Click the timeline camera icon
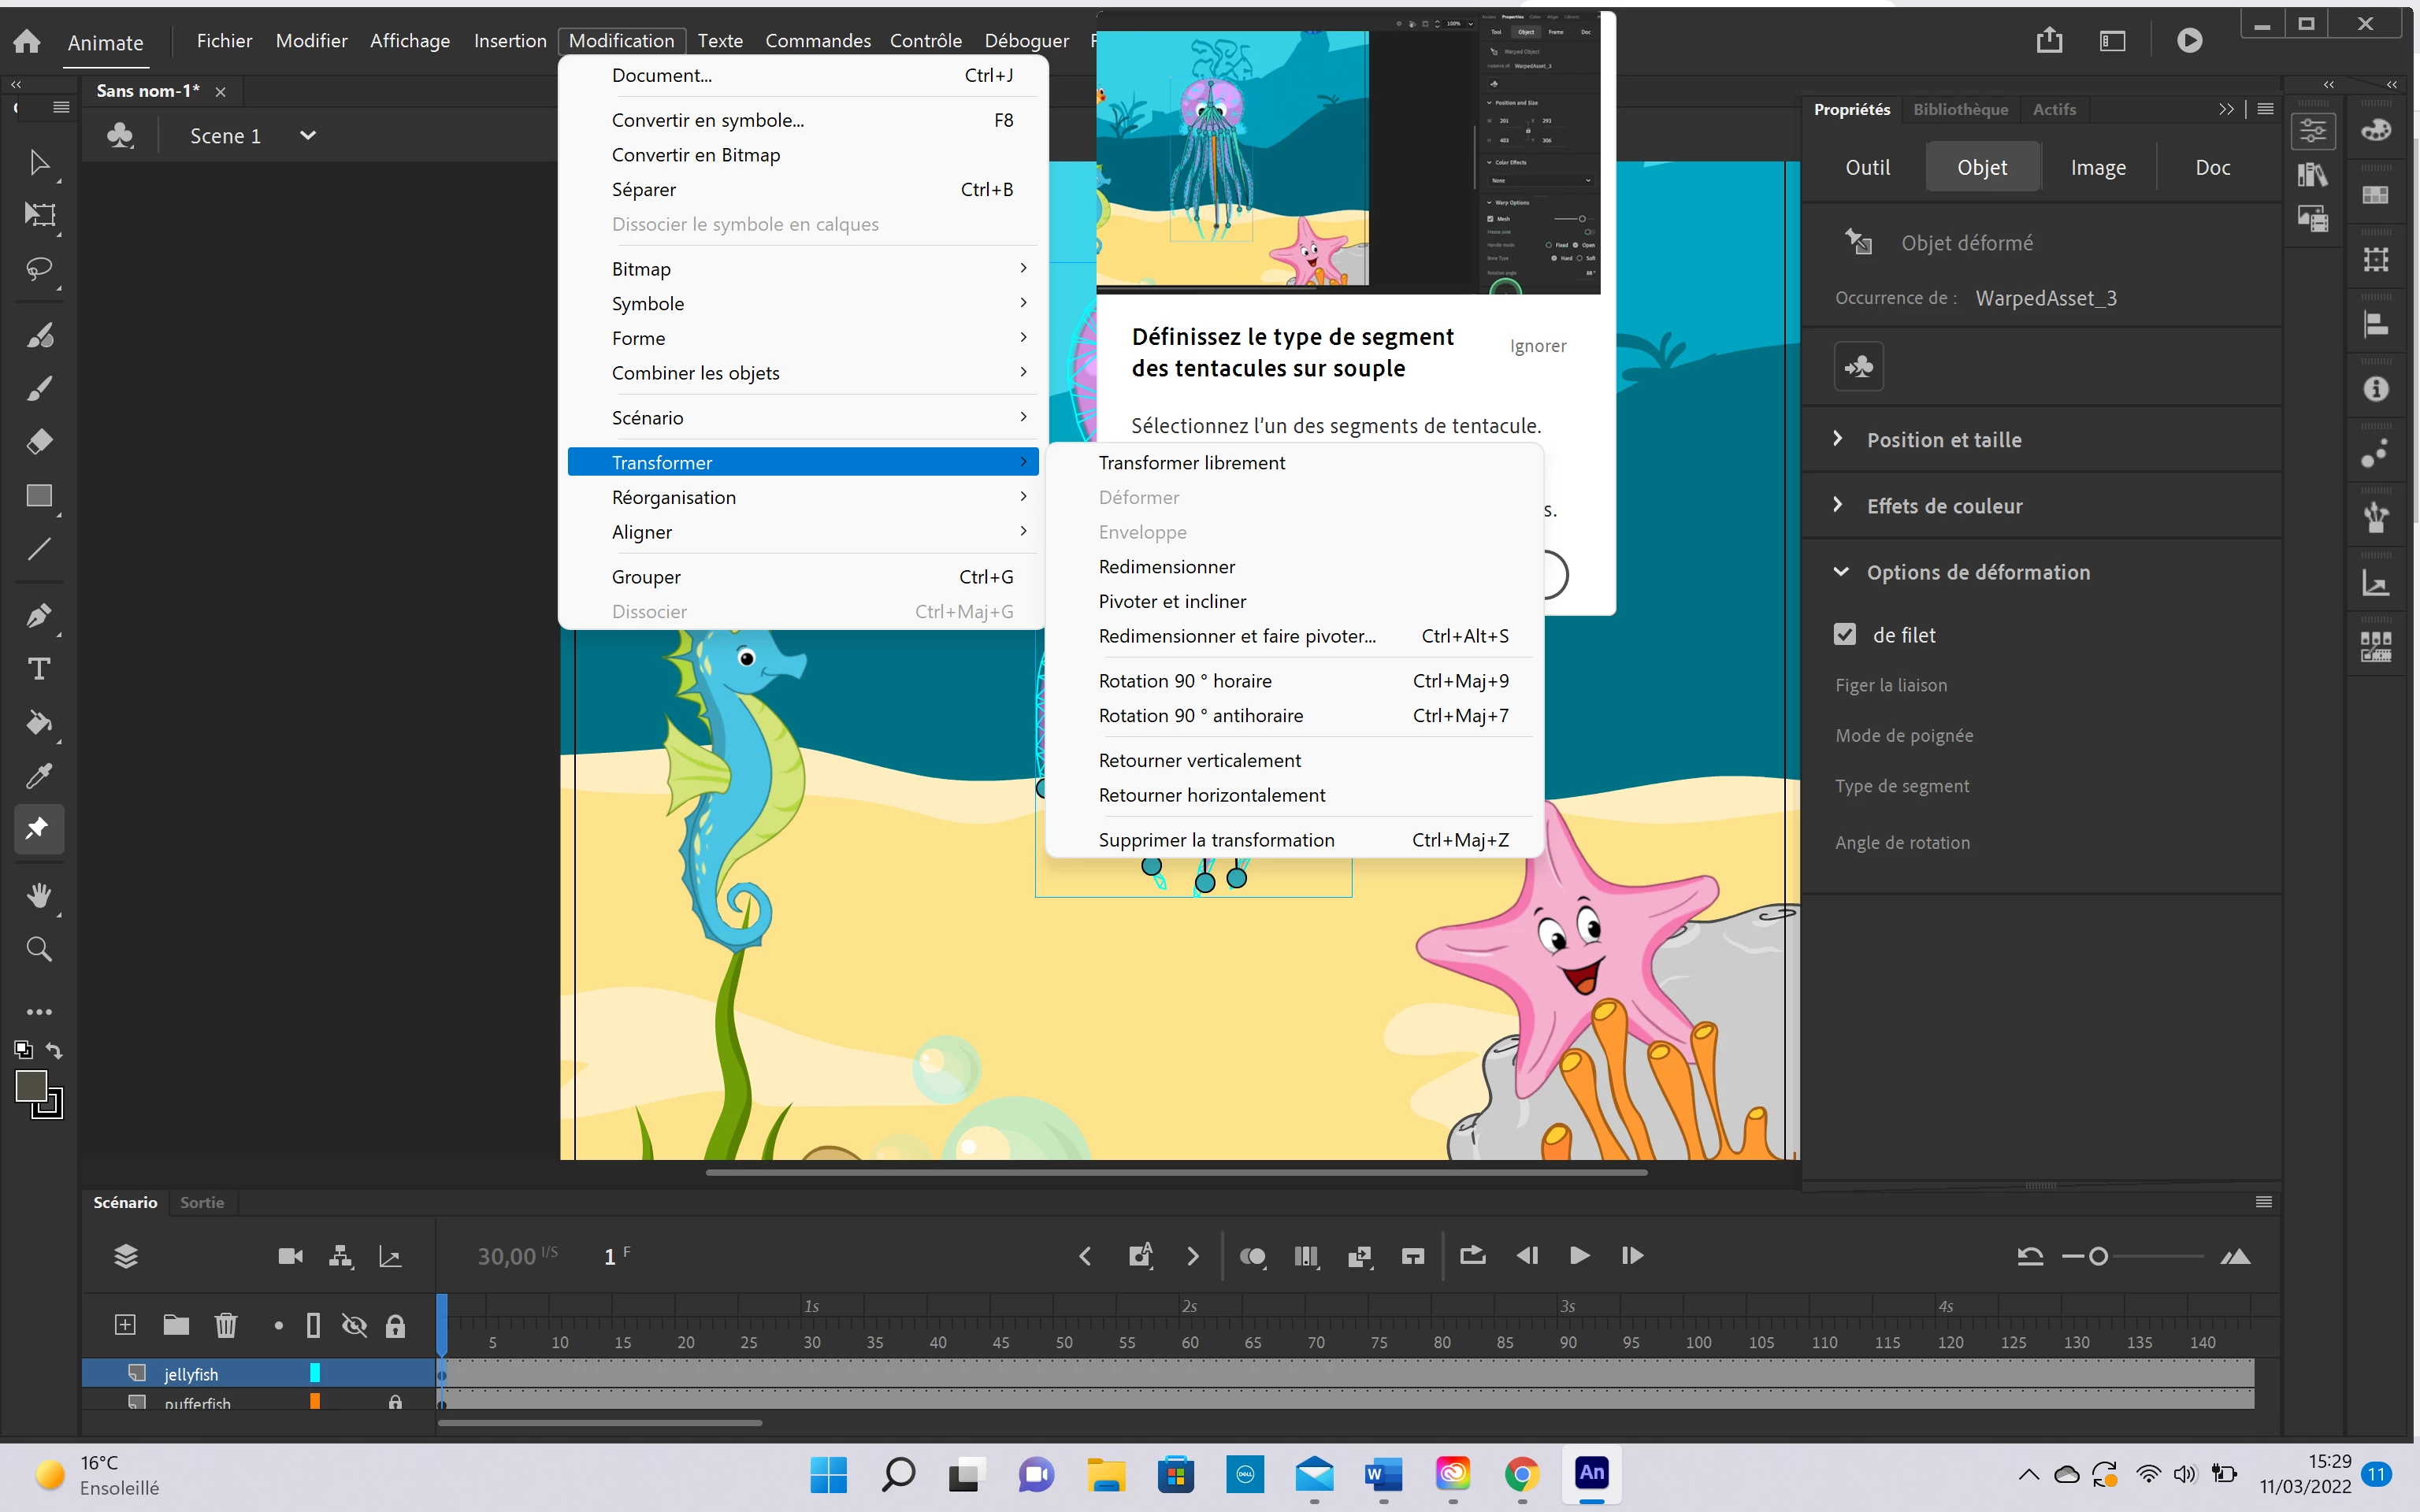This screenshot has width=2420, height=1512. click(290, 1256)
